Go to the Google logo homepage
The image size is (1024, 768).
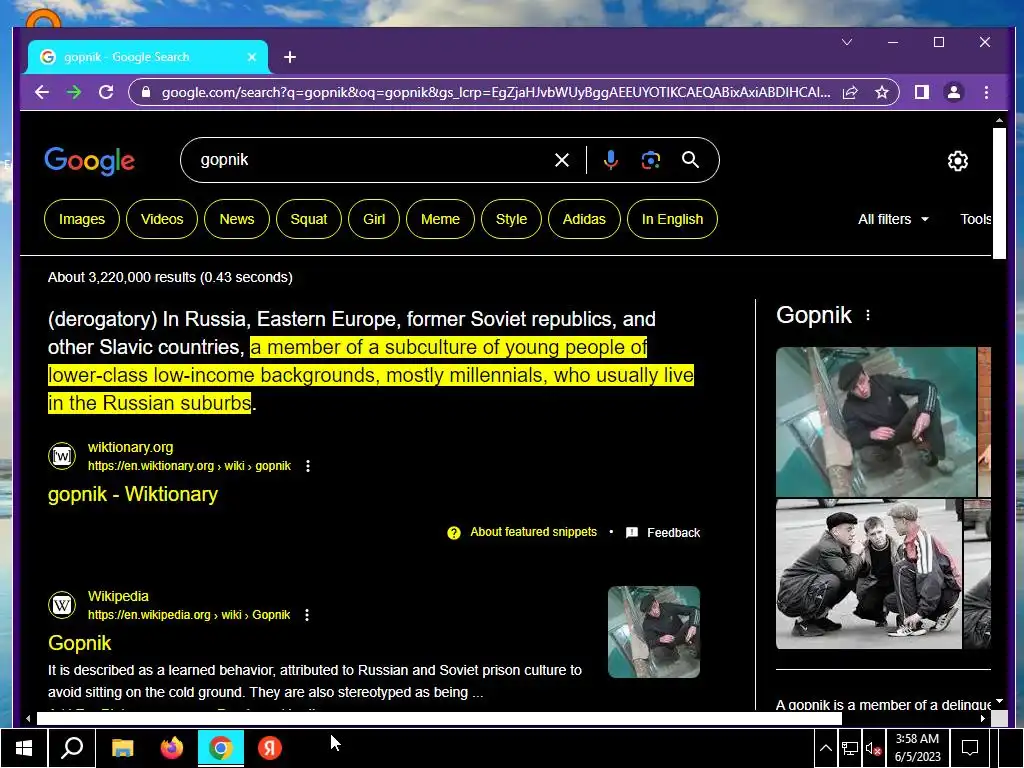[x=89, y=161]
